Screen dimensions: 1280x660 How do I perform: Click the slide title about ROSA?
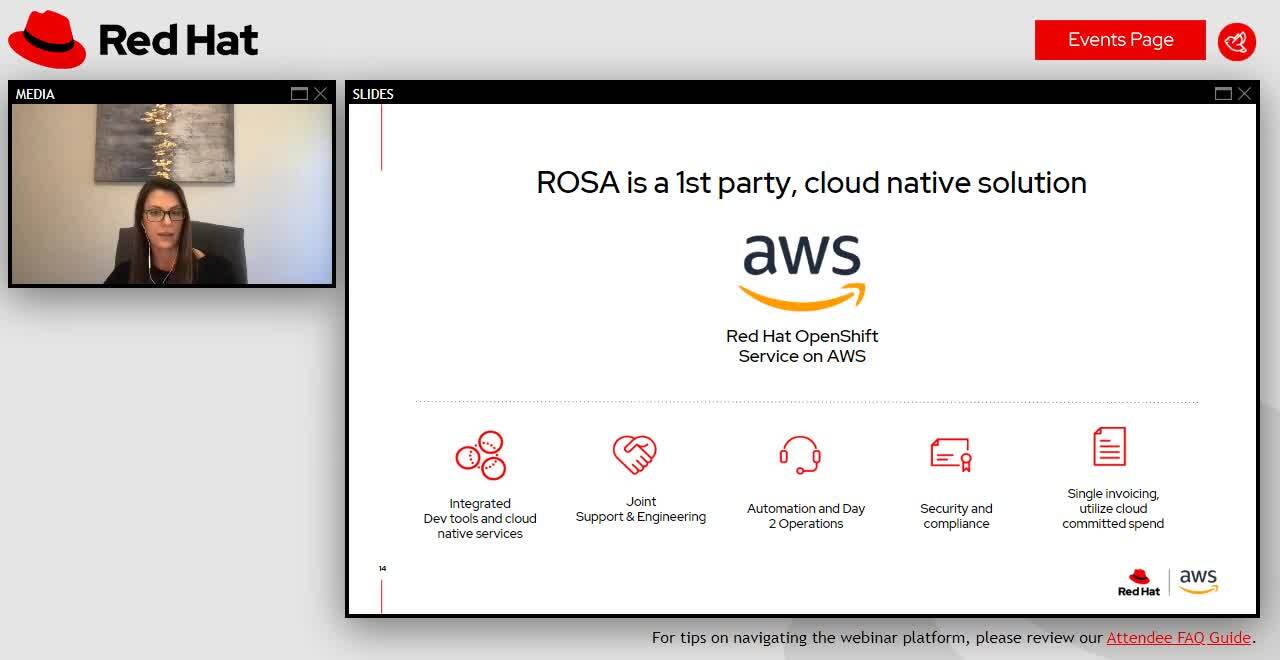pos(811,183)
